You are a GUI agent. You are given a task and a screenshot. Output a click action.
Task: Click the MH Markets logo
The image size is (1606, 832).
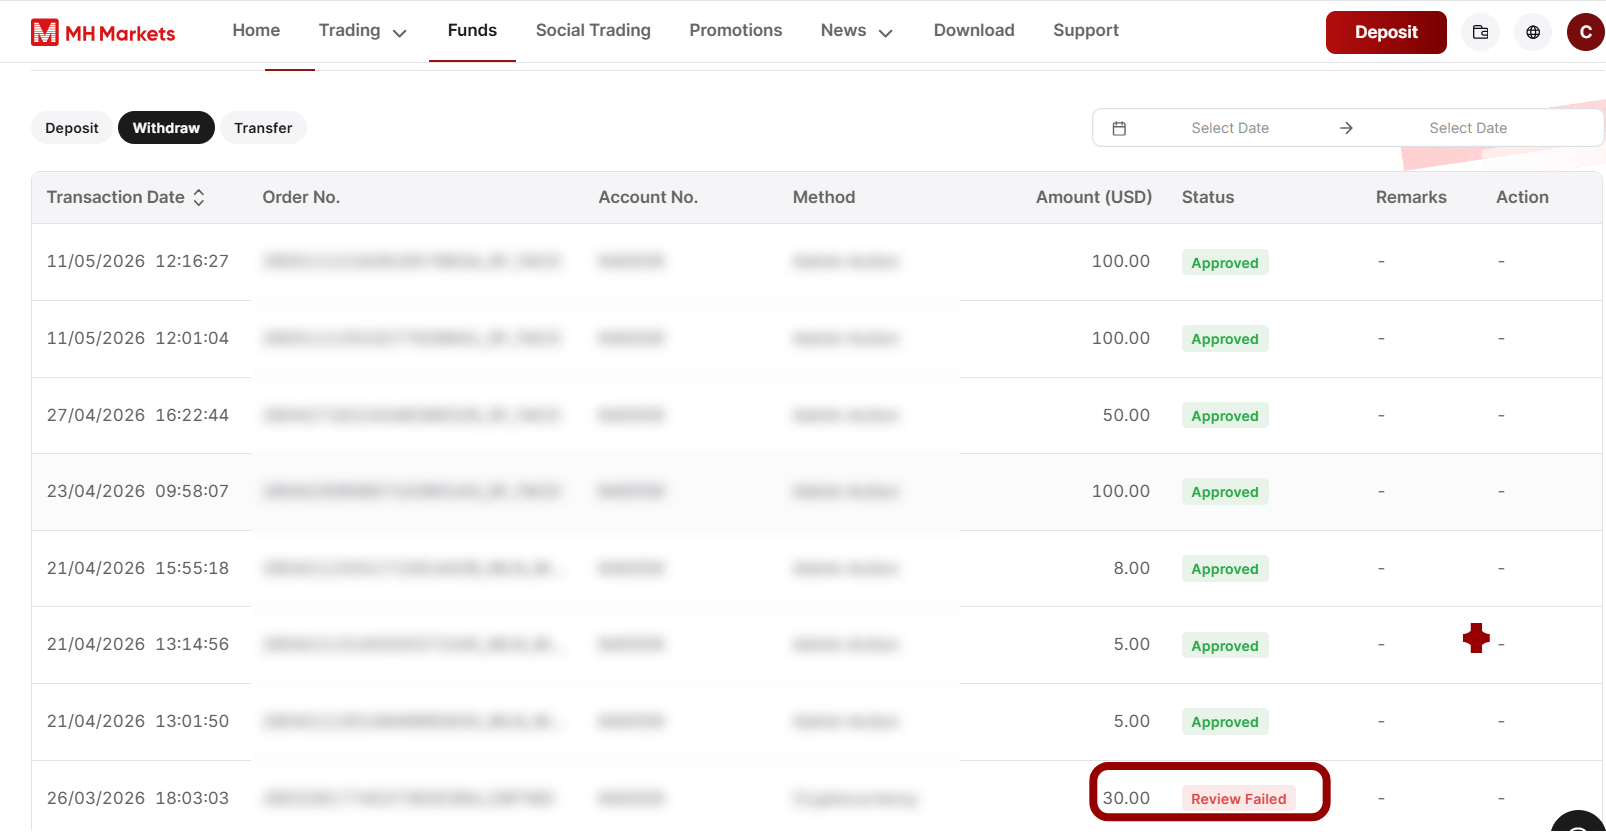[103, 33]
